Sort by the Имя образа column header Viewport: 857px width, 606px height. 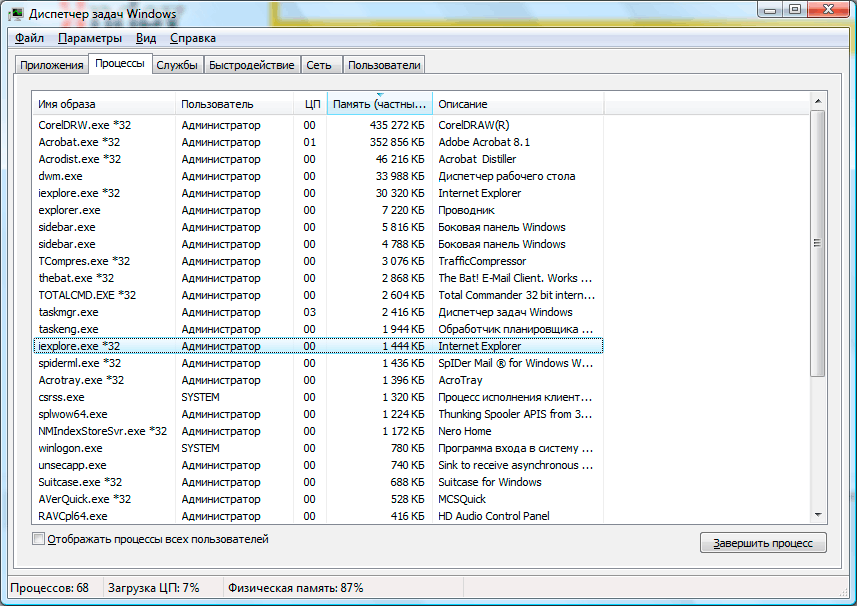click(x=104, y=104)
